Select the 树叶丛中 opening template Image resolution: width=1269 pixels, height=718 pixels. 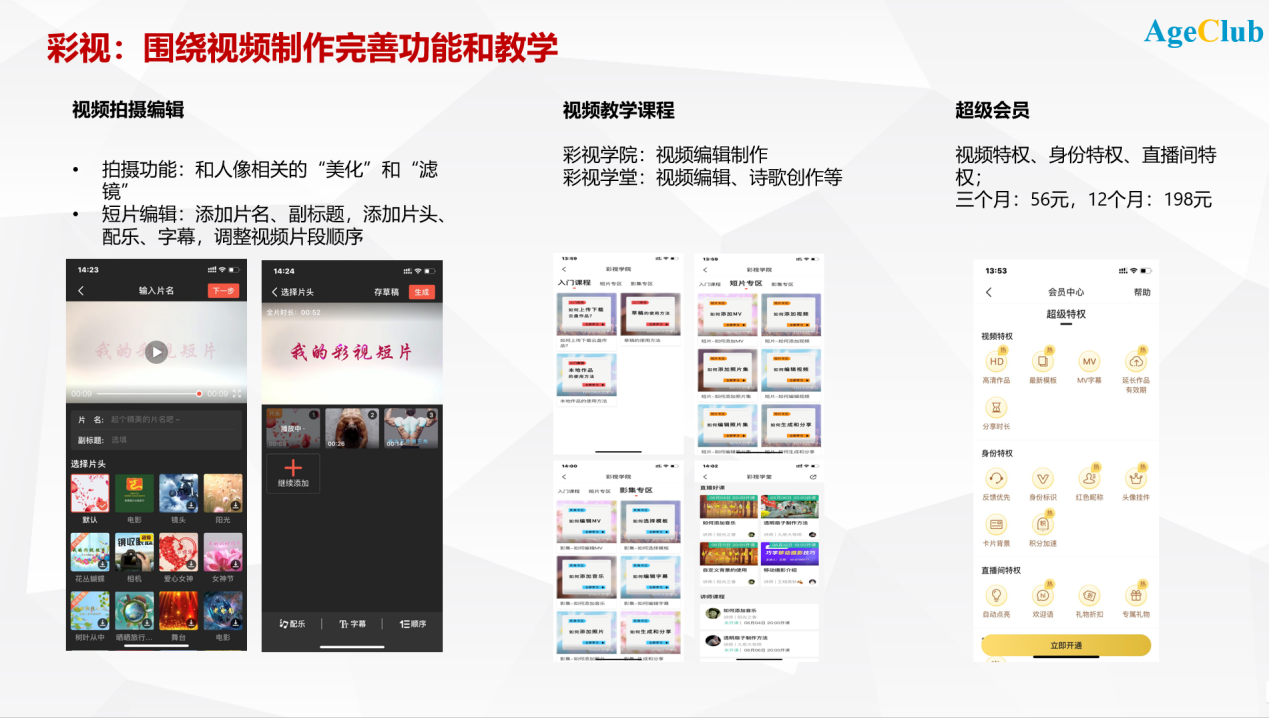(x=90, y=611)
